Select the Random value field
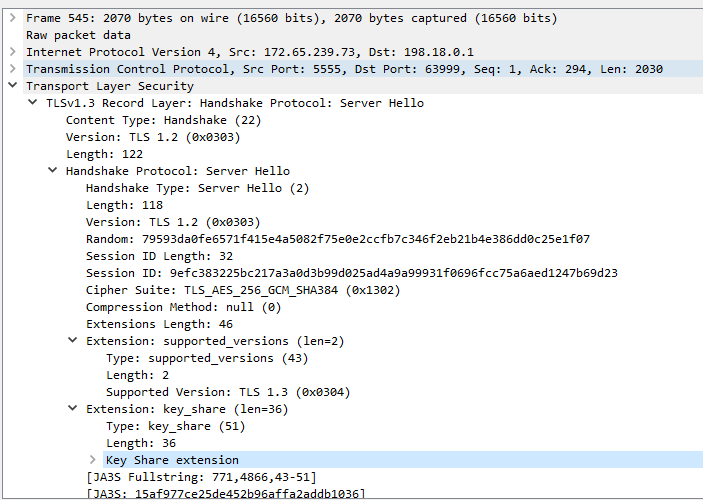Image resolution: width=703 pixels, height=500 pixels. click(x=337, y=239)
